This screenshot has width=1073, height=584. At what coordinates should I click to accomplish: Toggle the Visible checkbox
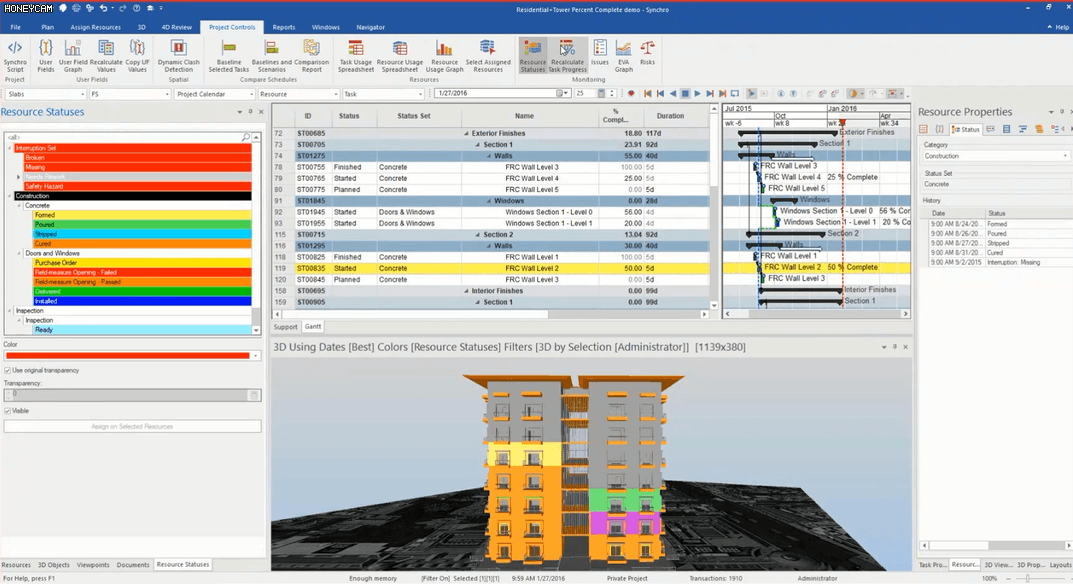tap(8, 411)
